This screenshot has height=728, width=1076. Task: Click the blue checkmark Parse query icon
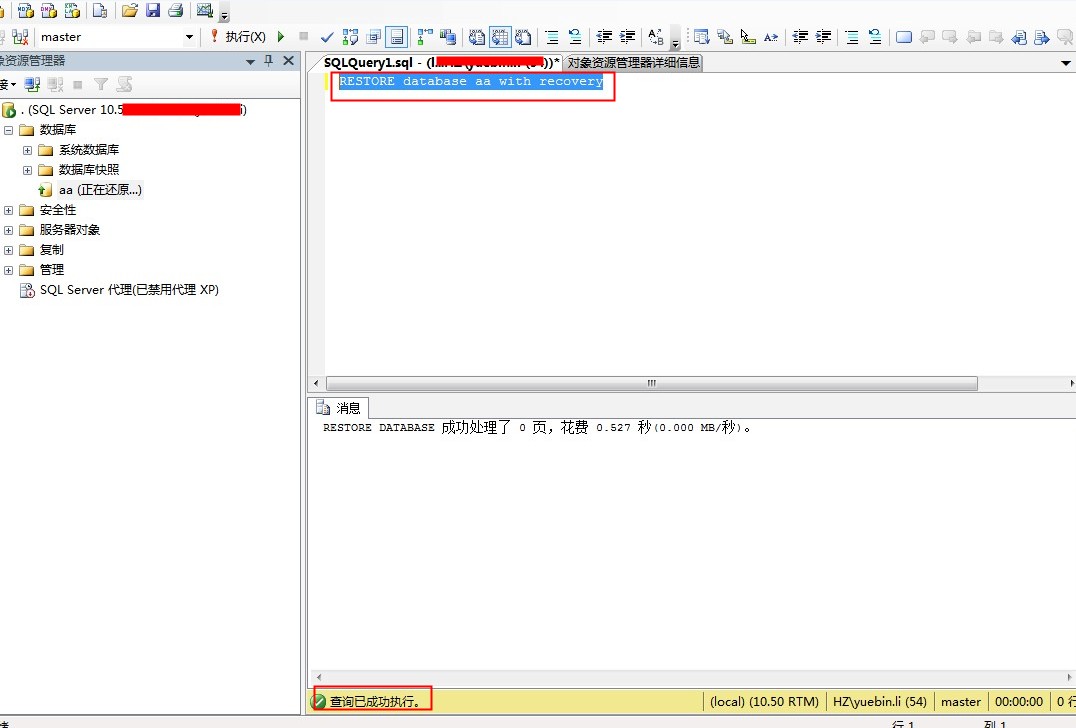click(x=326, y=37)
